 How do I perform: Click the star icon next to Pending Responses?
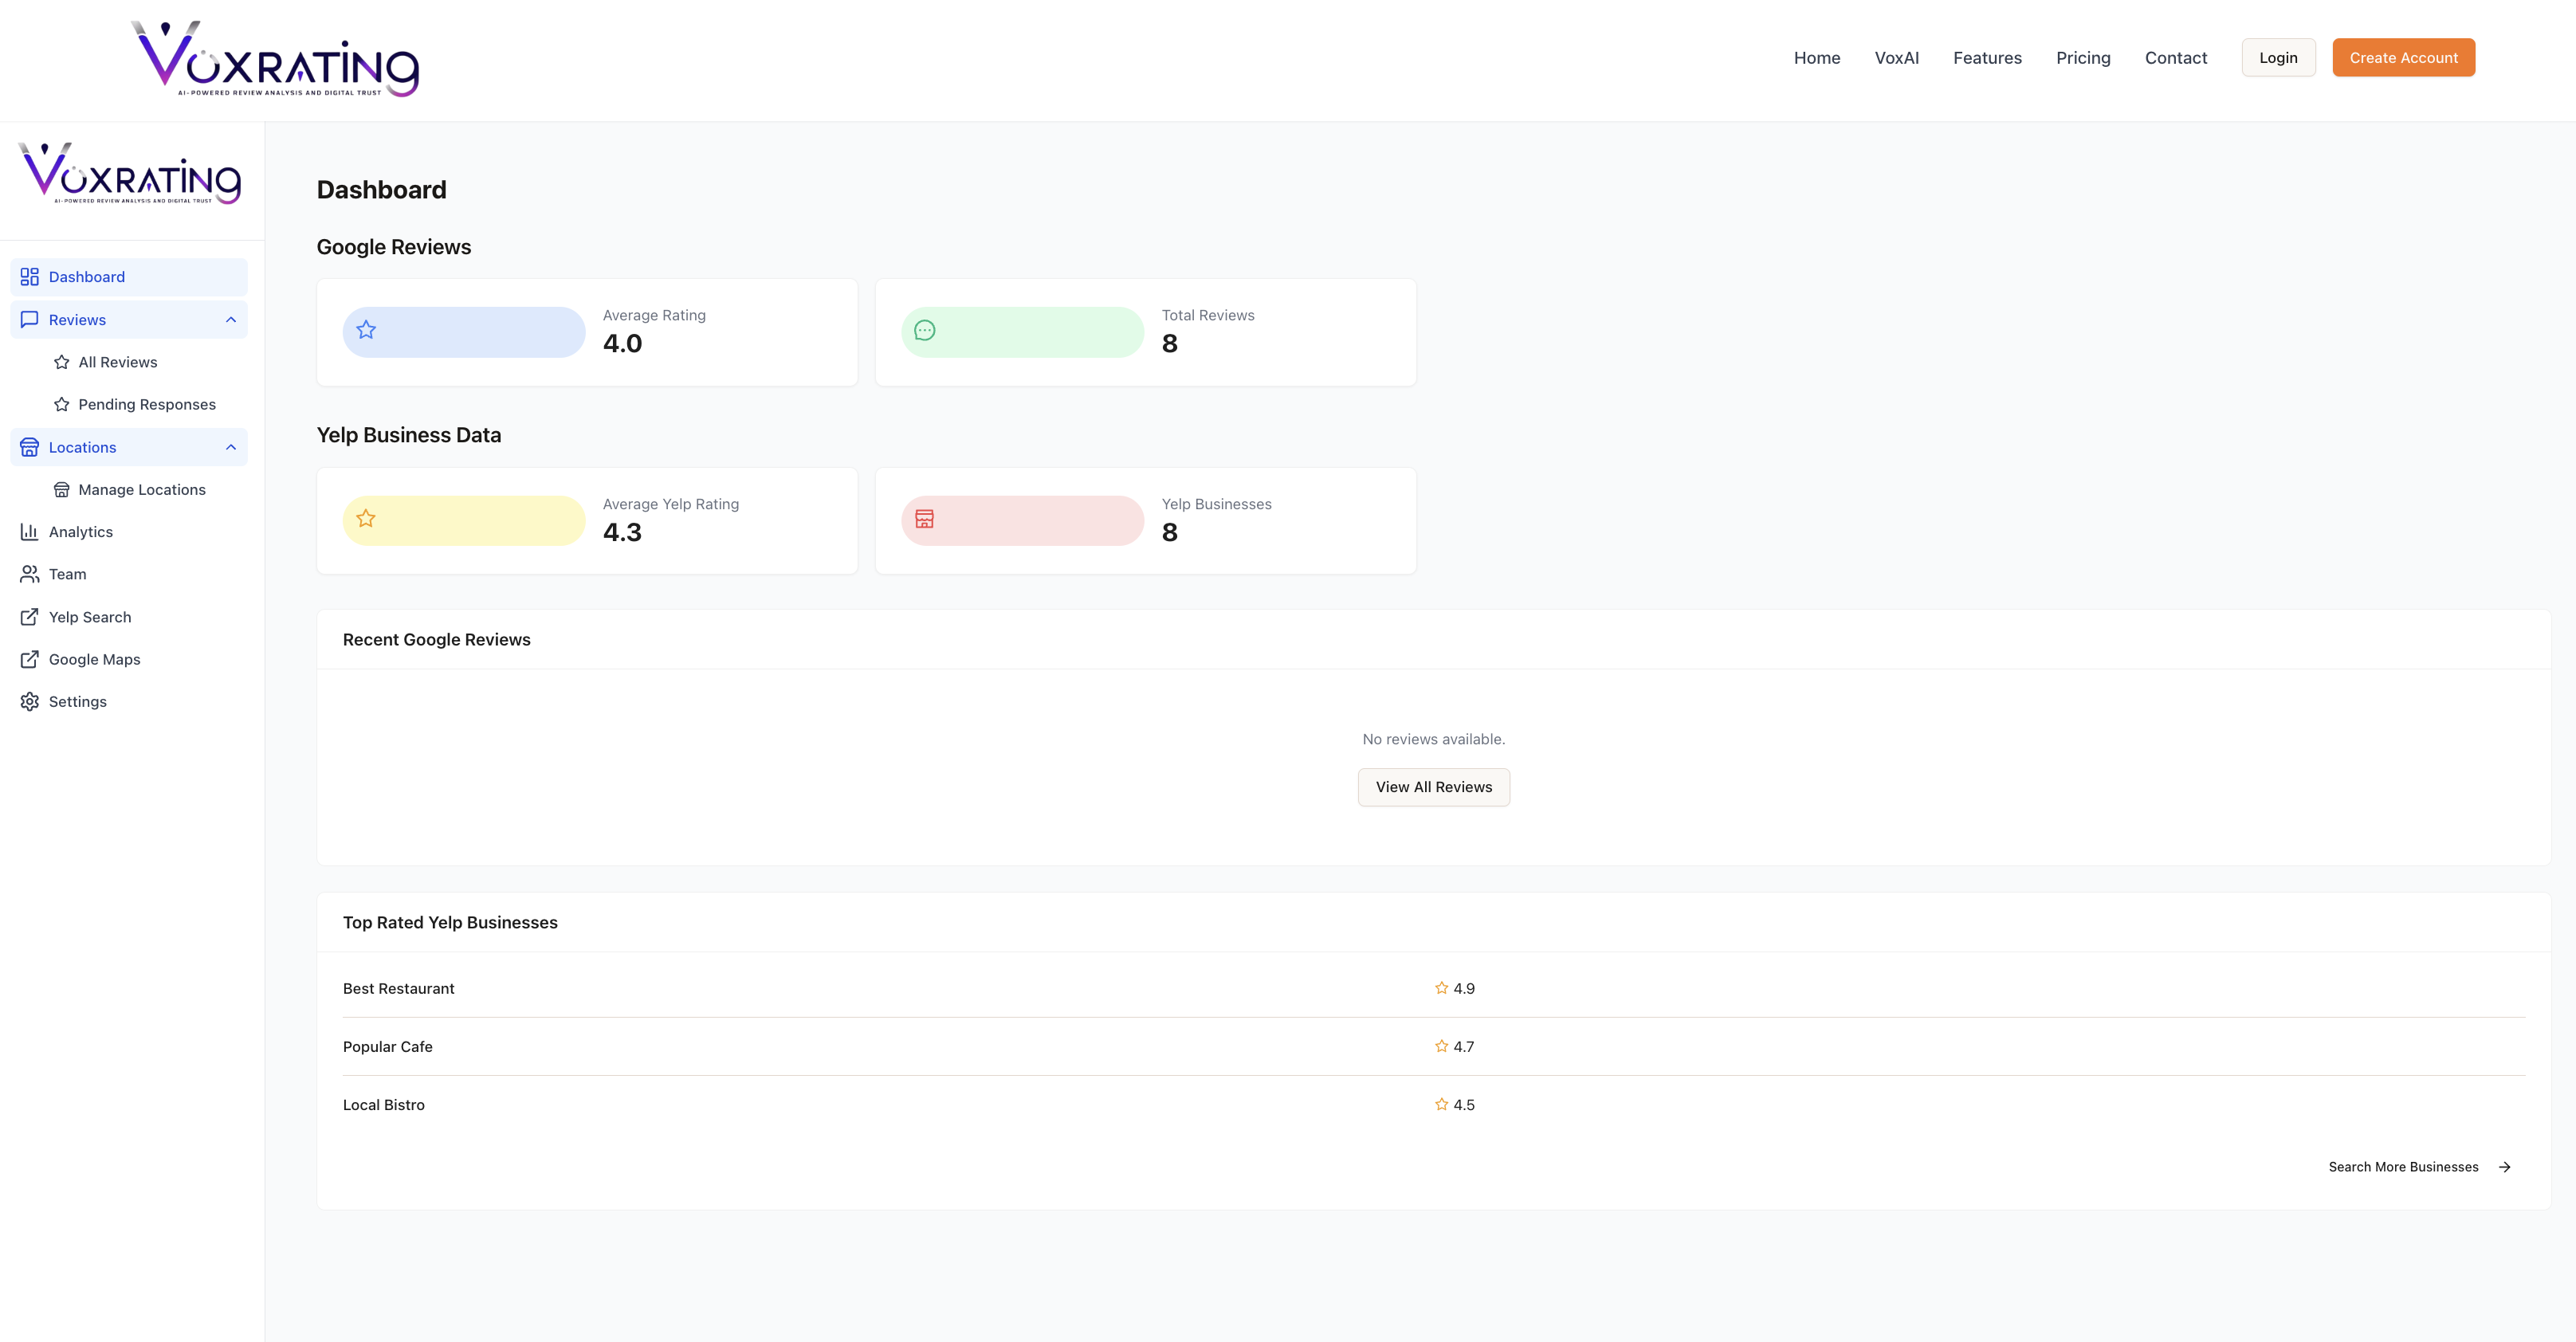click(62, 404)
